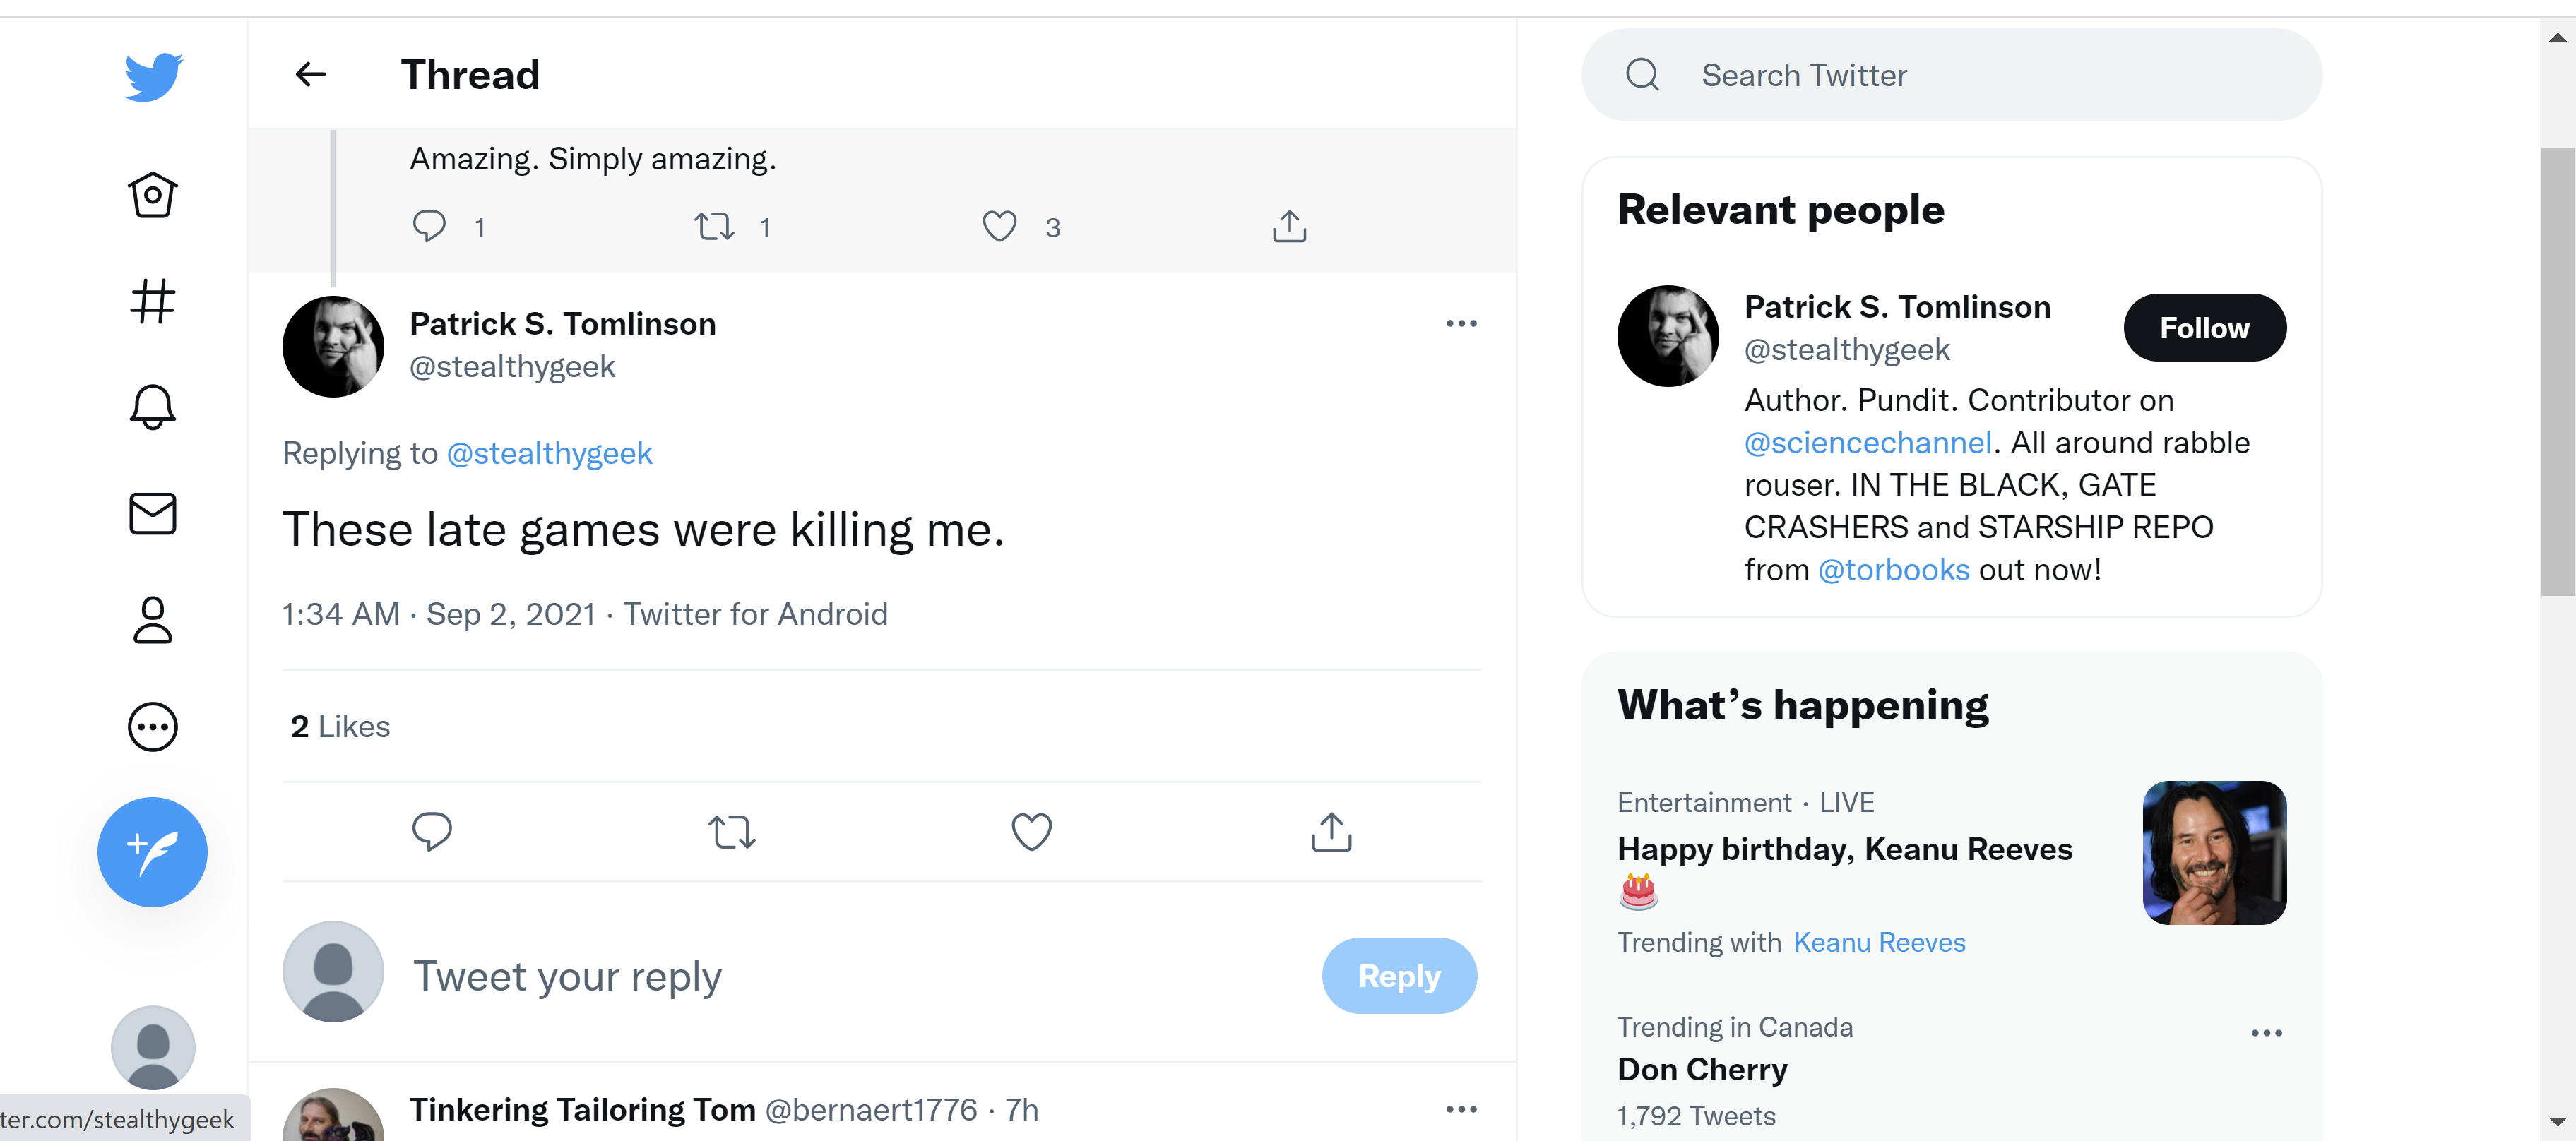Open the Keanu Reeves trend thumbnail
The width and height of the screenshot is (2576, 1141).
2214,853
